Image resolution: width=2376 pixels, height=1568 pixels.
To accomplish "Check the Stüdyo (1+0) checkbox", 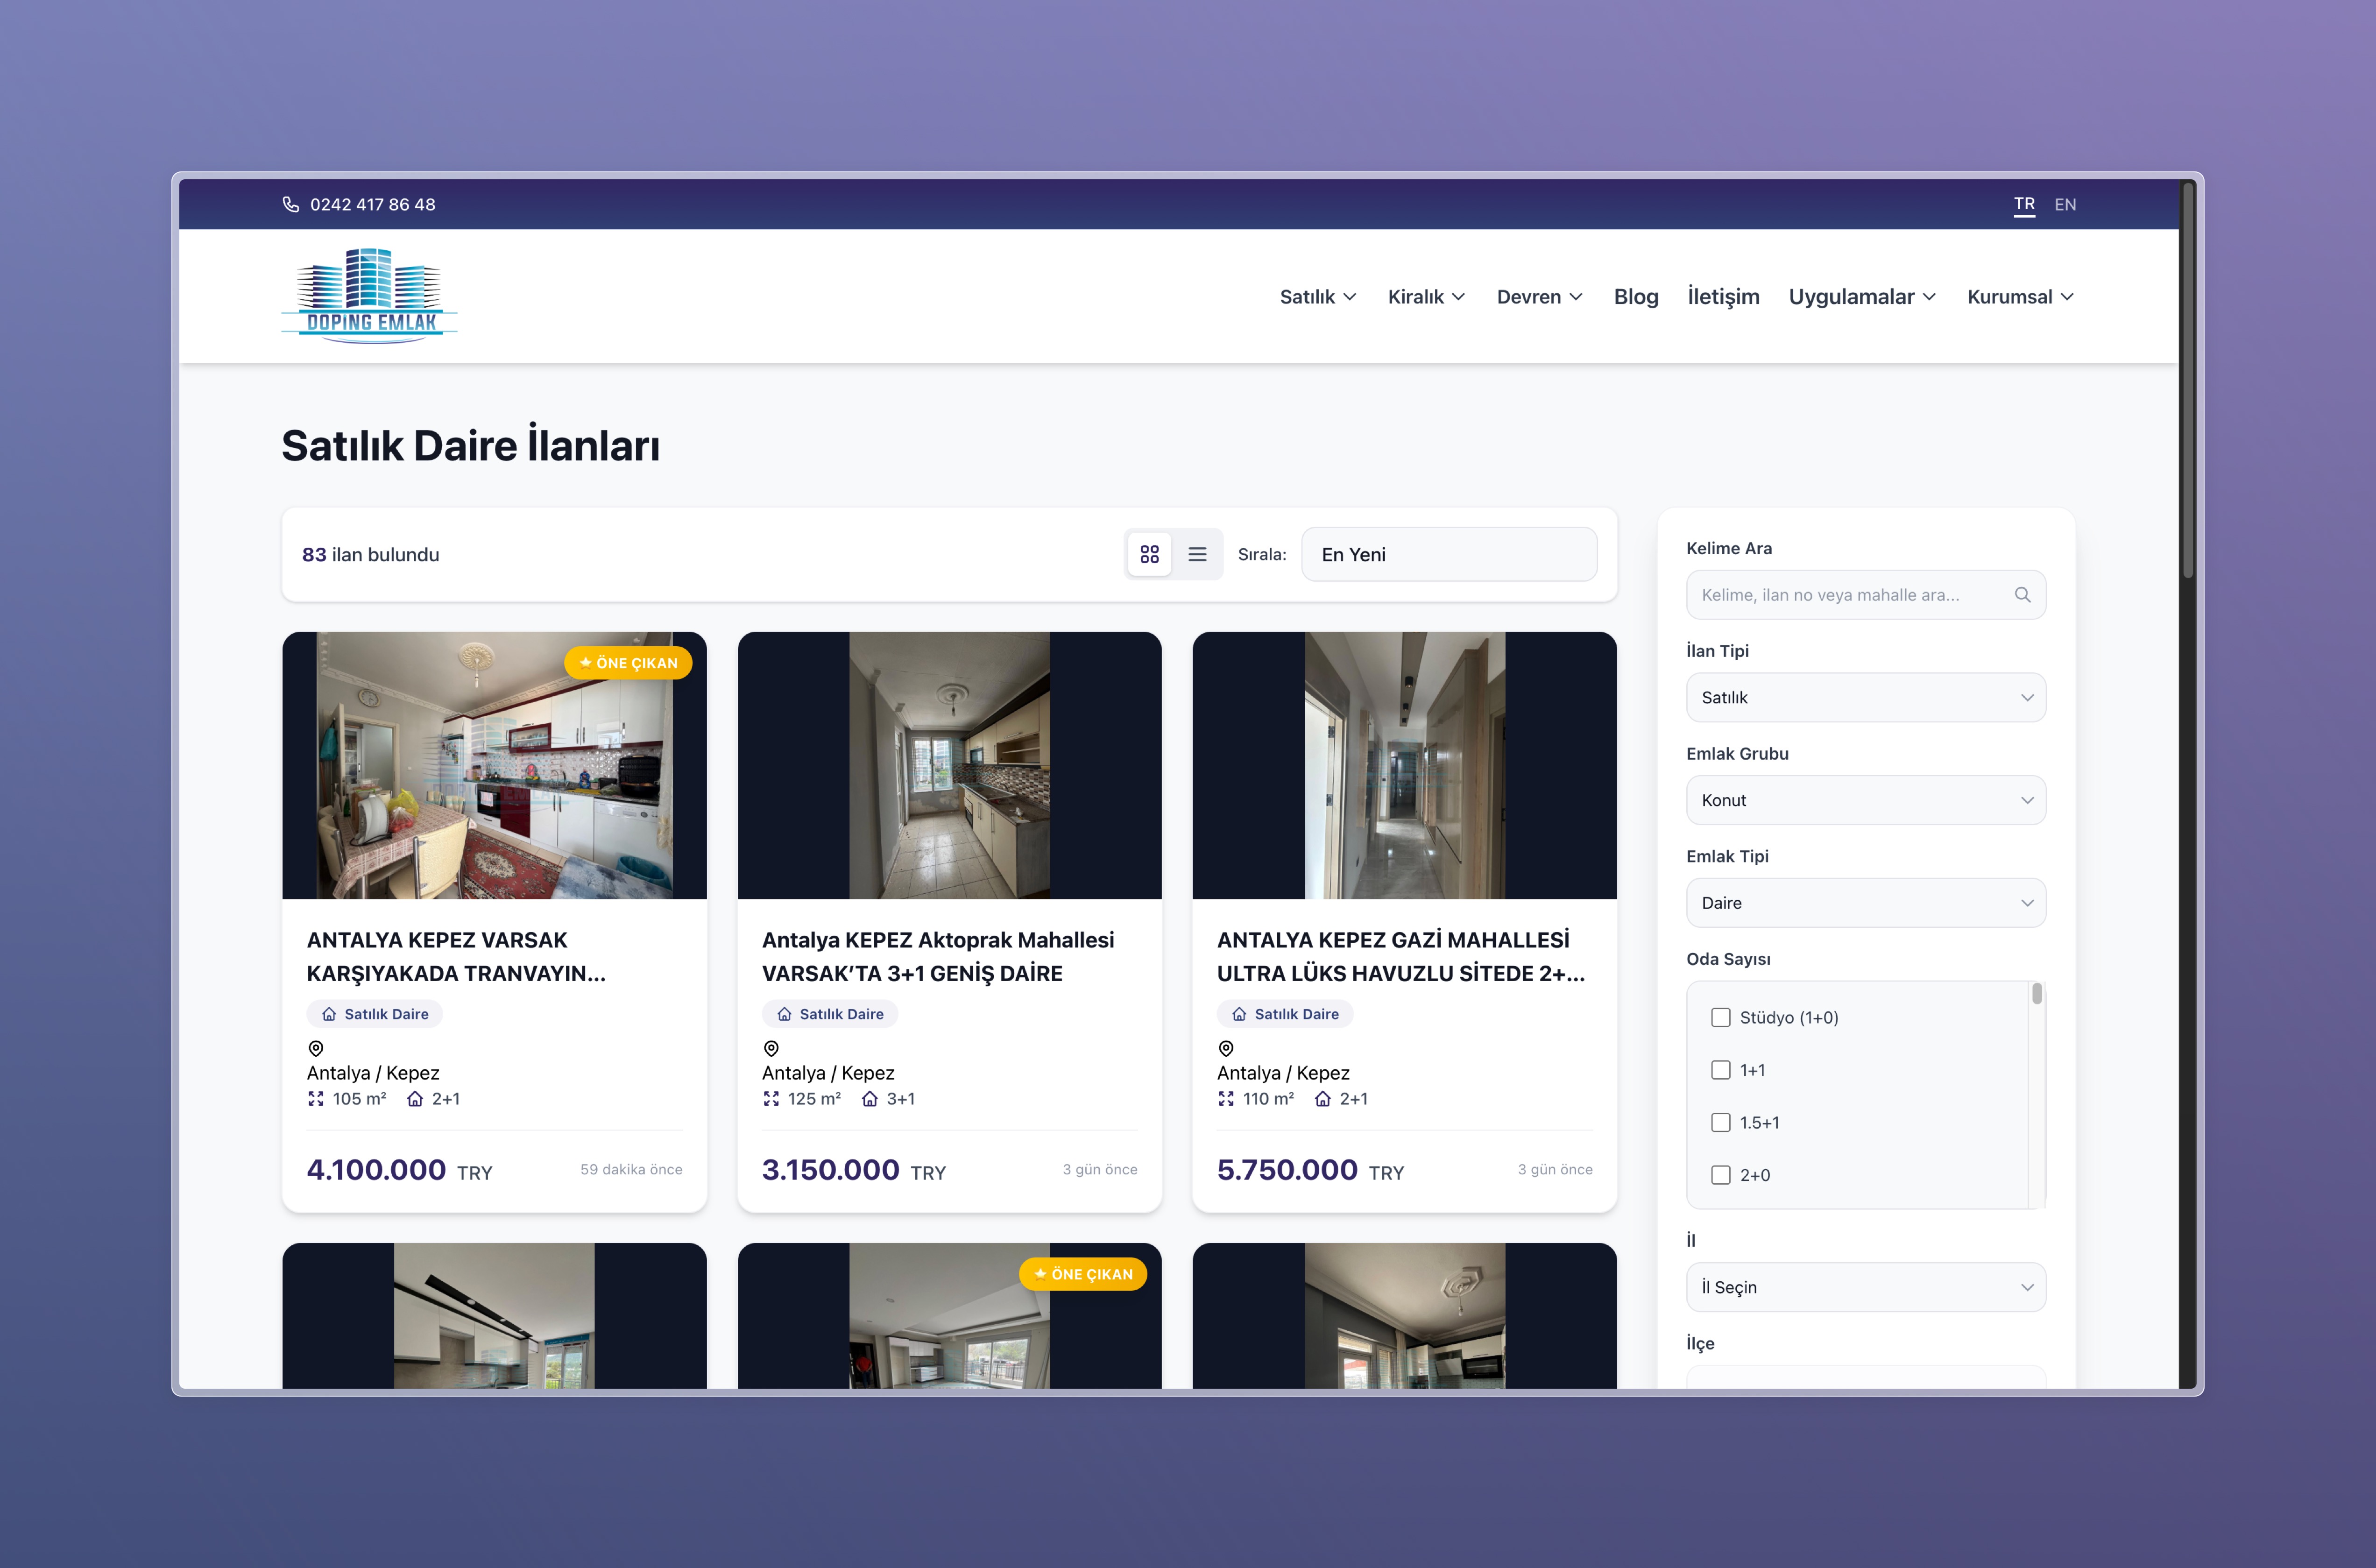I will tap(1720, 1017).
